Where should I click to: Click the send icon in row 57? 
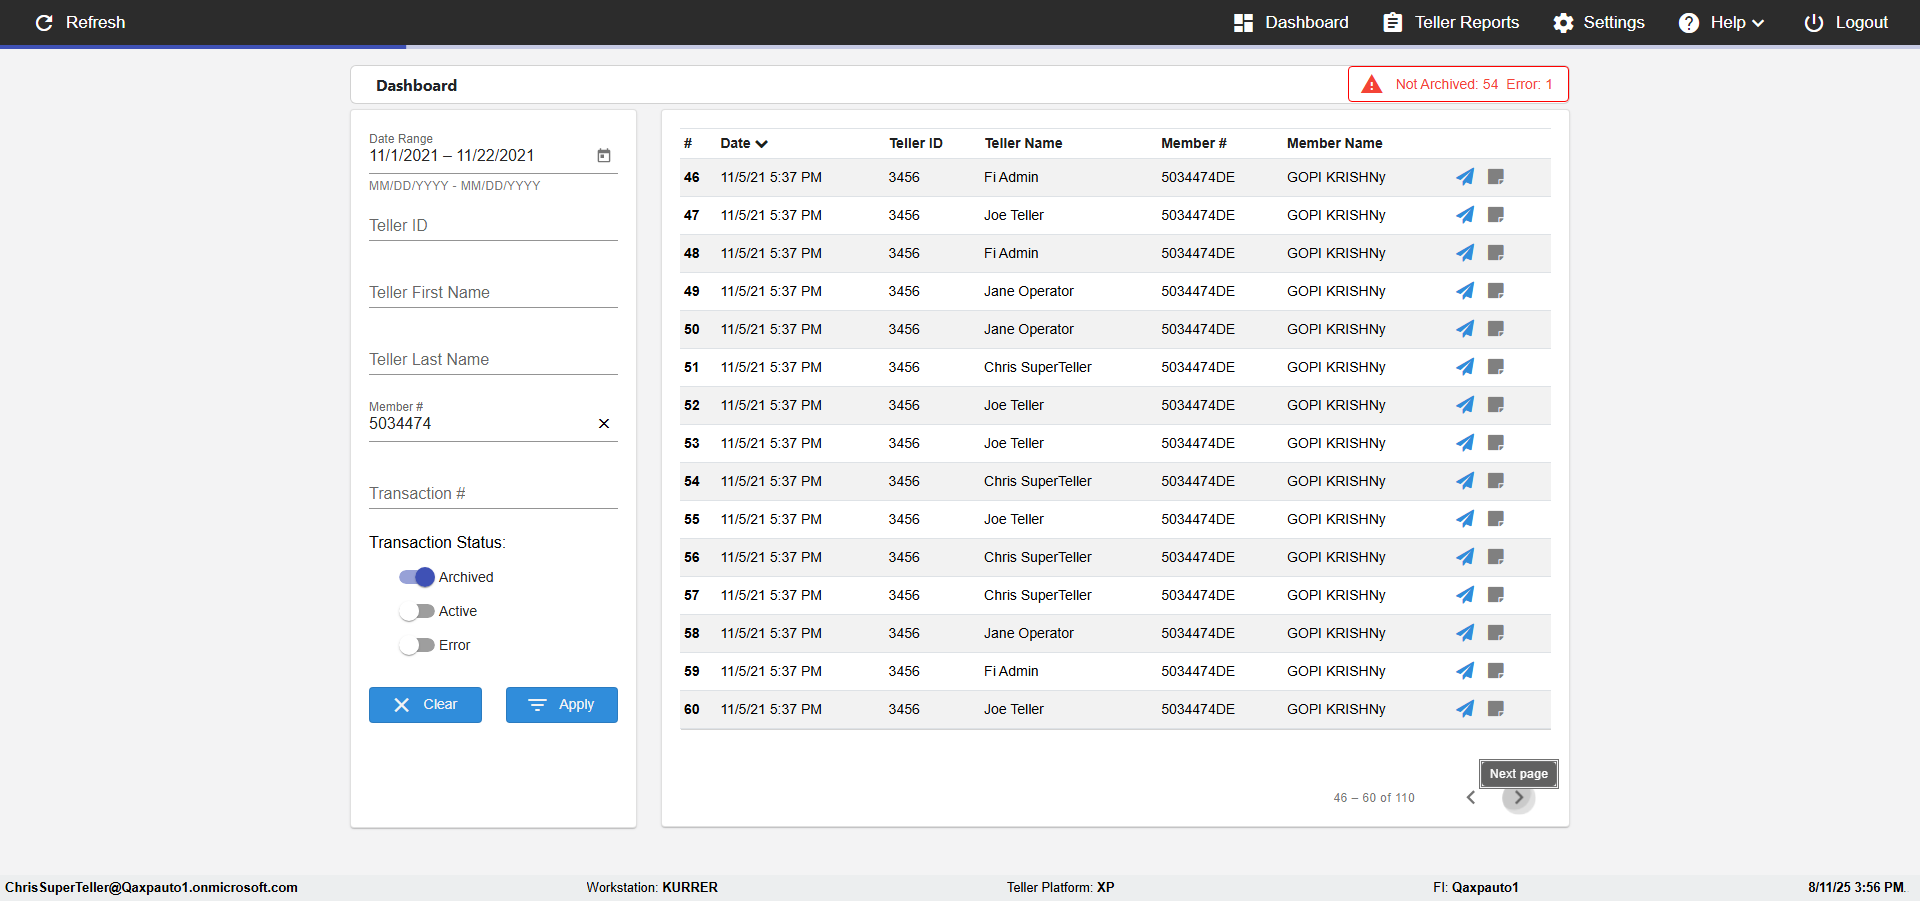point(1465,595)
